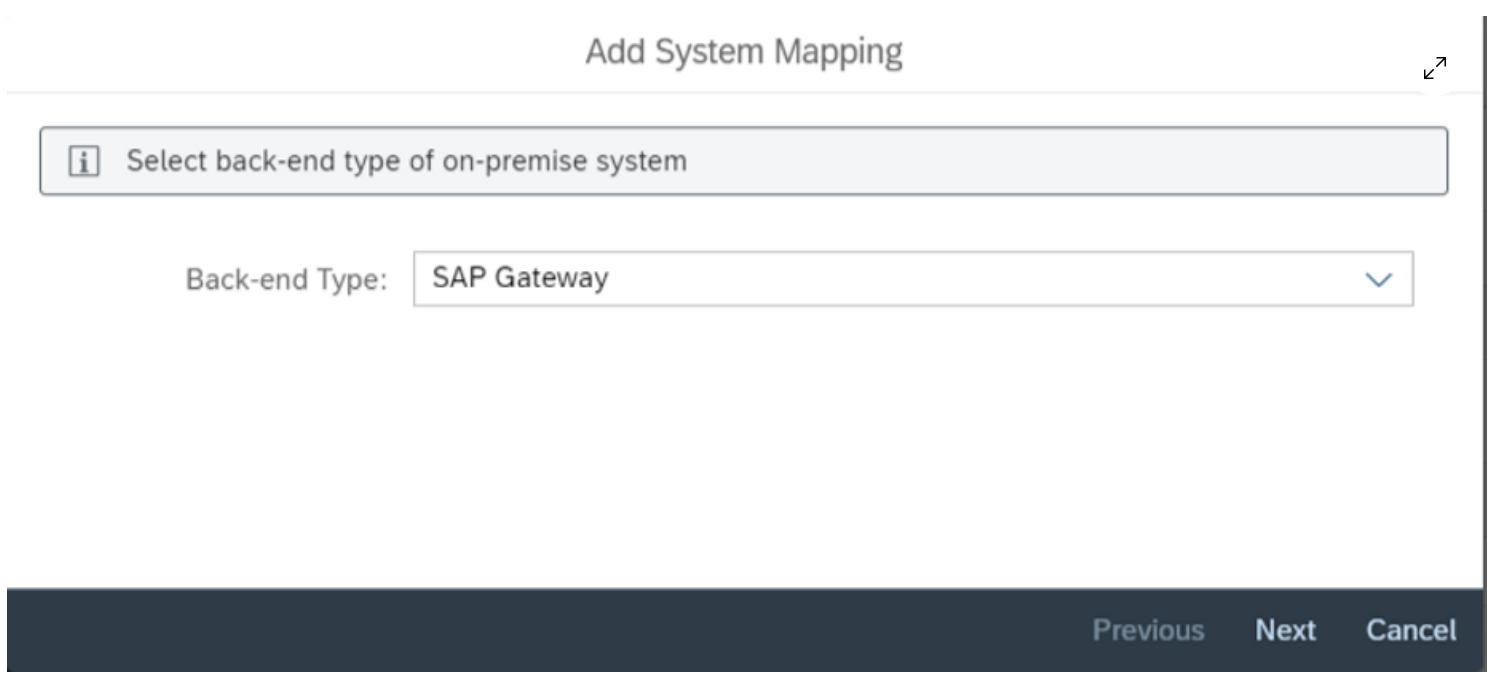Click the information icon in the message strip
Screen dimensions: 1488x674
pos(84,161)
